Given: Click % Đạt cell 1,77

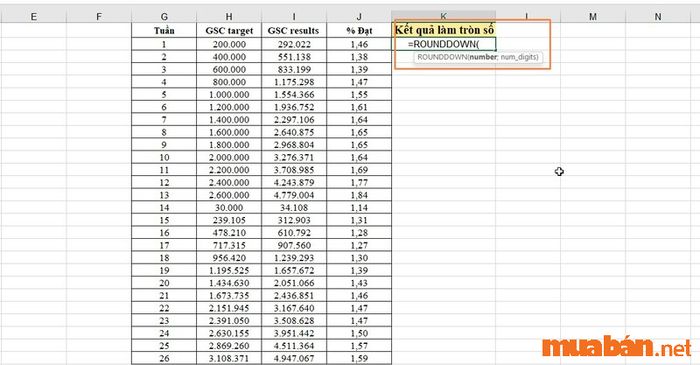Looking at the screenshot, I should pos(359,182).
